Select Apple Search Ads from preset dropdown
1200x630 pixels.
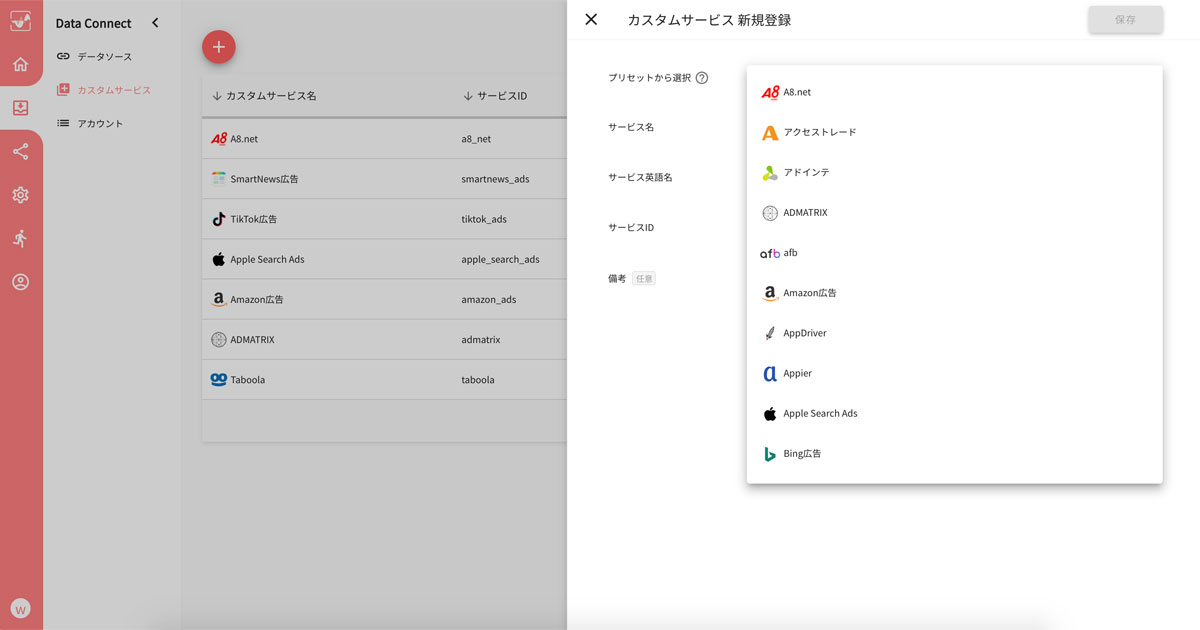click(x=954, y=413)
